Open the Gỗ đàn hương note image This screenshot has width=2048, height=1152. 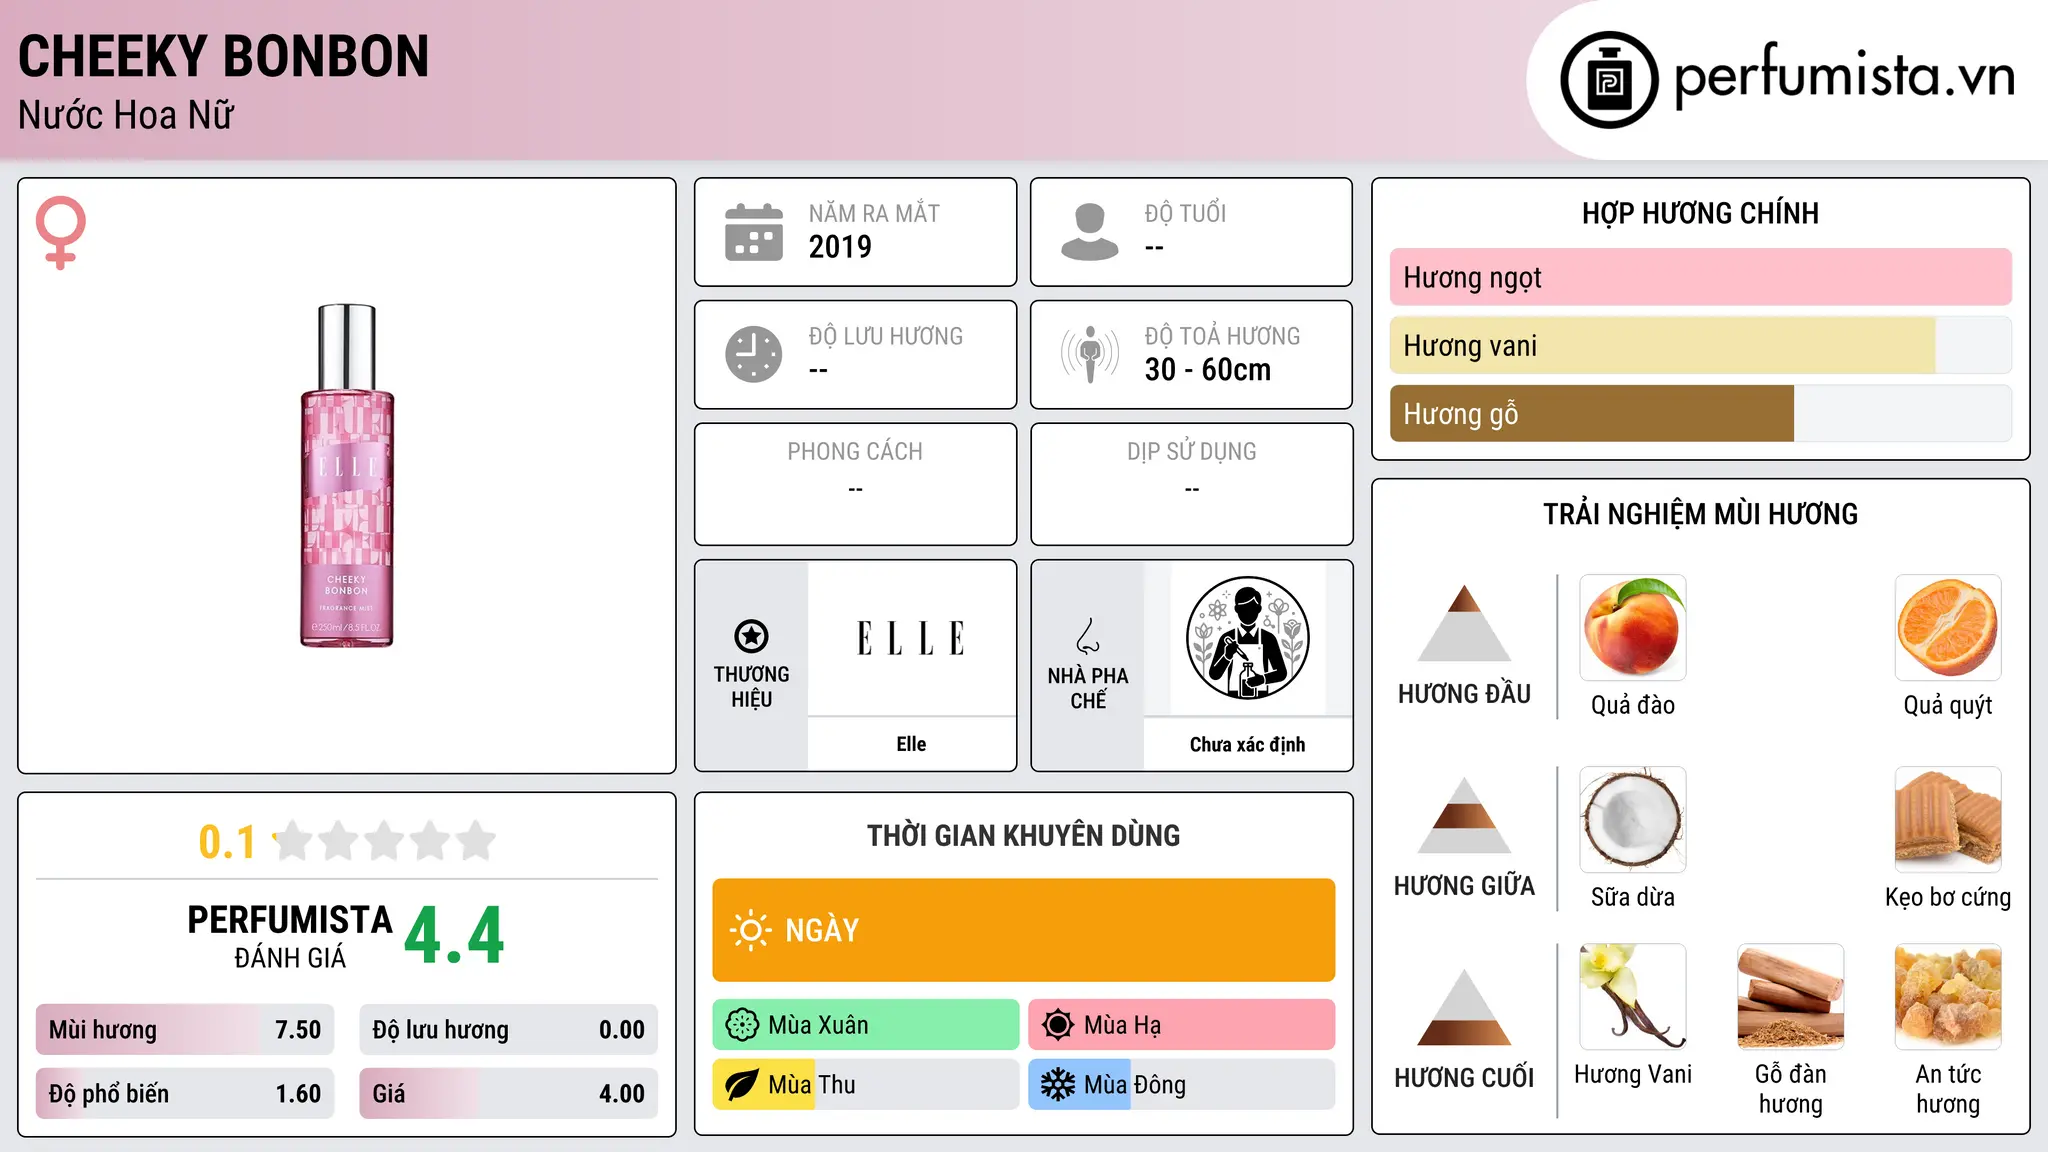point(1791,997)
